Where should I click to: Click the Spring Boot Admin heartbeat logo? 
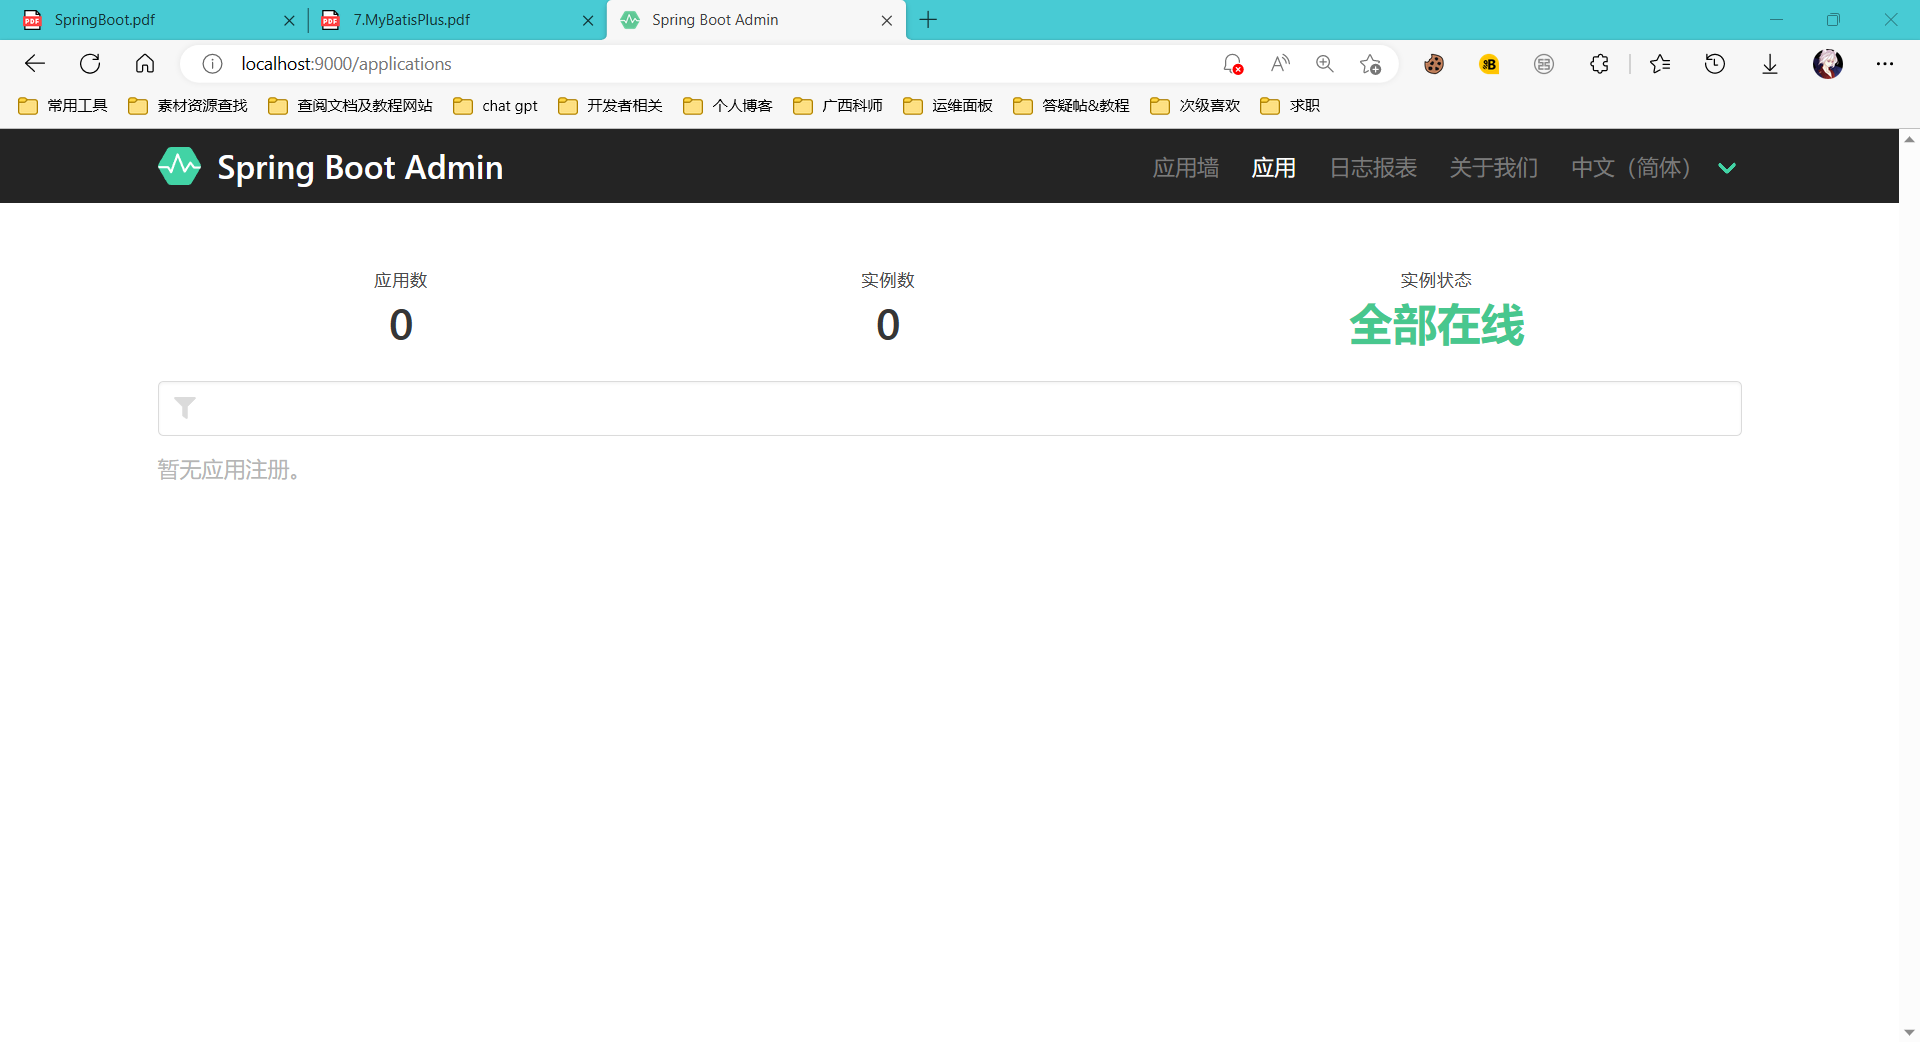[179, 167]
